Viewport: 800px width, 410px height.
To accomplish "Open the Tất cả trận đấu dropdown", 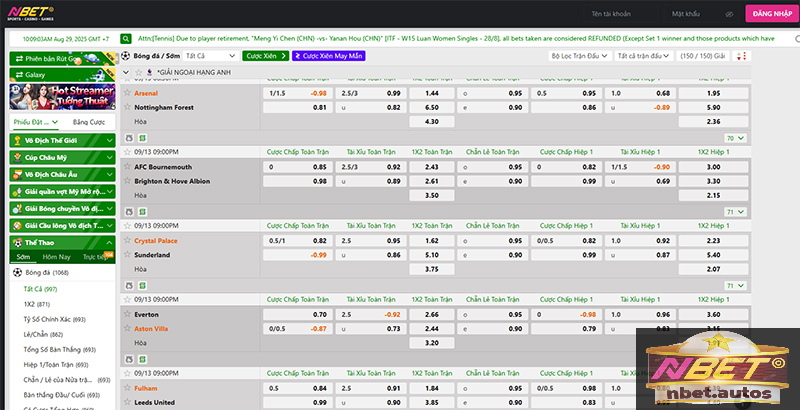I will (641, 56).
